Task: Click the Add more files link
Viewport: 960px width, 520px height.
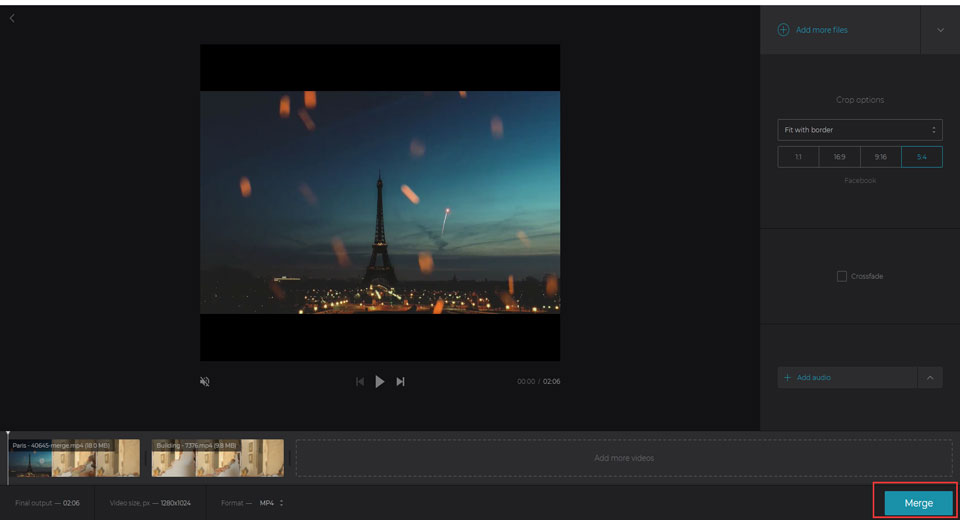Action: (x=822, y=30)
